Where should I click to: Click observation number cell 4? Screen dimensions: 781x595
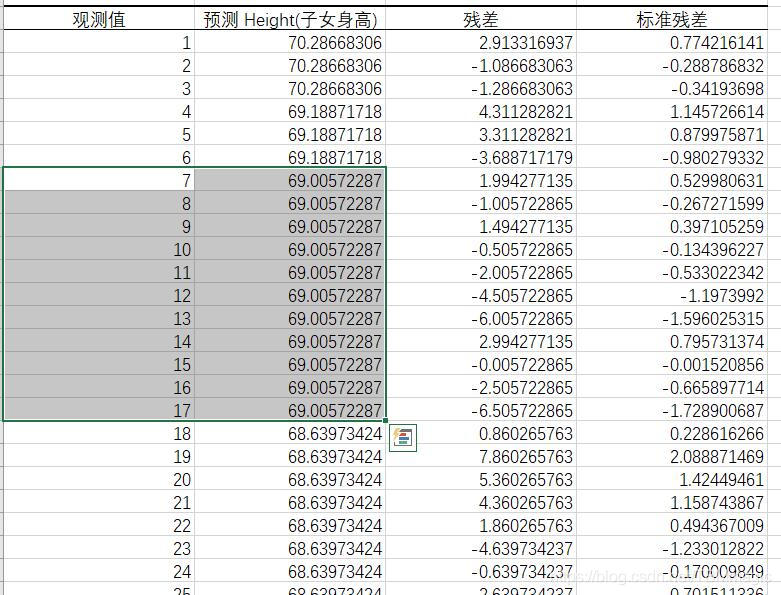tap(99, 112)
